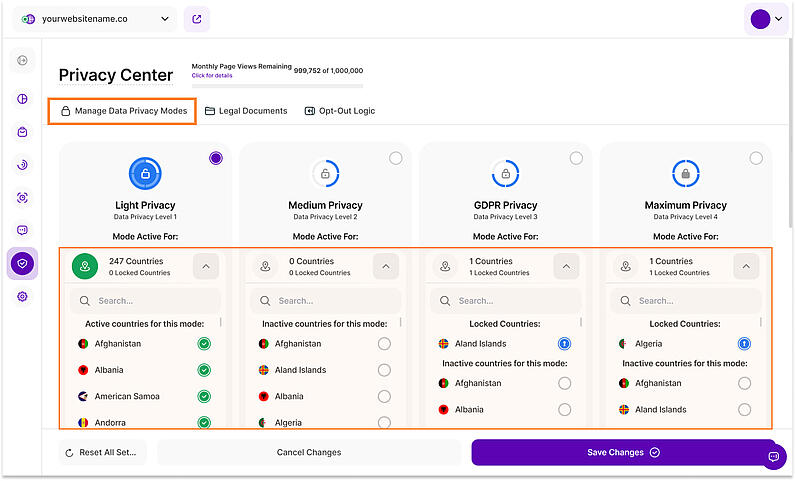The height and width of the screenshot is (481, 795).
Task: Toggle the lock on Algeria in Maximum Privacy
Action: pos(744,344)
